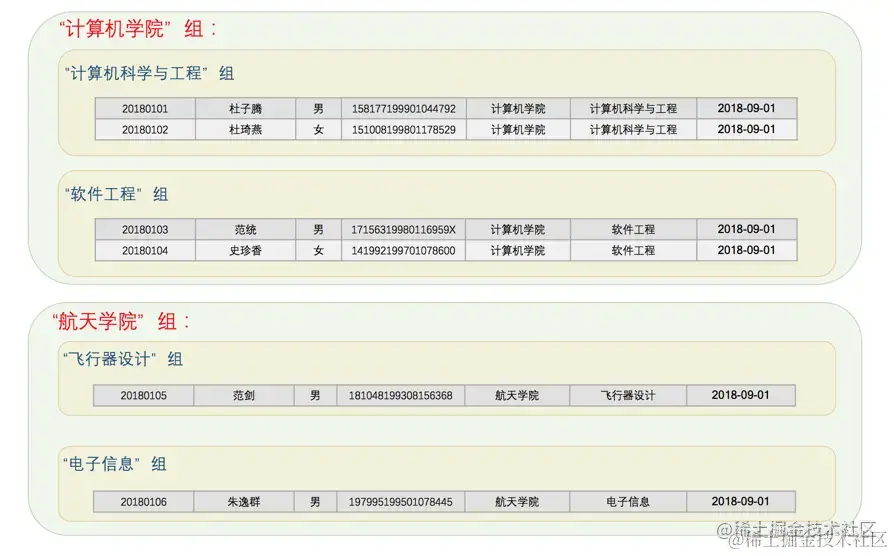Select ID number 151008199801178529

404,129
